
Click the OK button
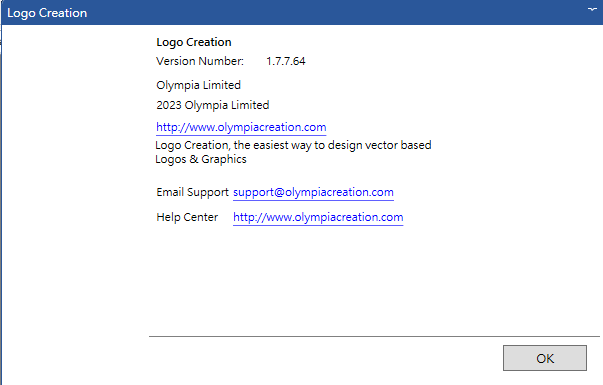(545, 358)
